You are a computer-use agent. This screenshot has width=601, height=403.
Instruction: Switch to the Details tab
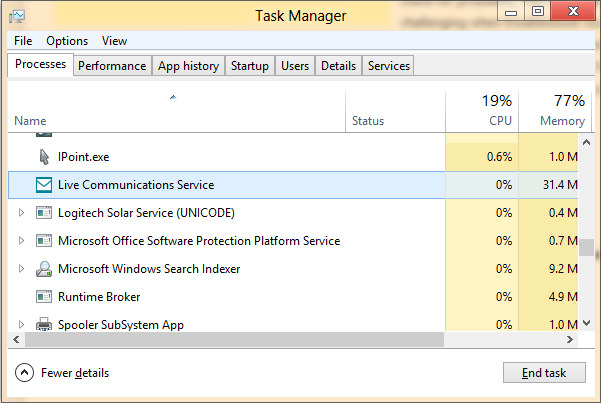coord(338,66)
